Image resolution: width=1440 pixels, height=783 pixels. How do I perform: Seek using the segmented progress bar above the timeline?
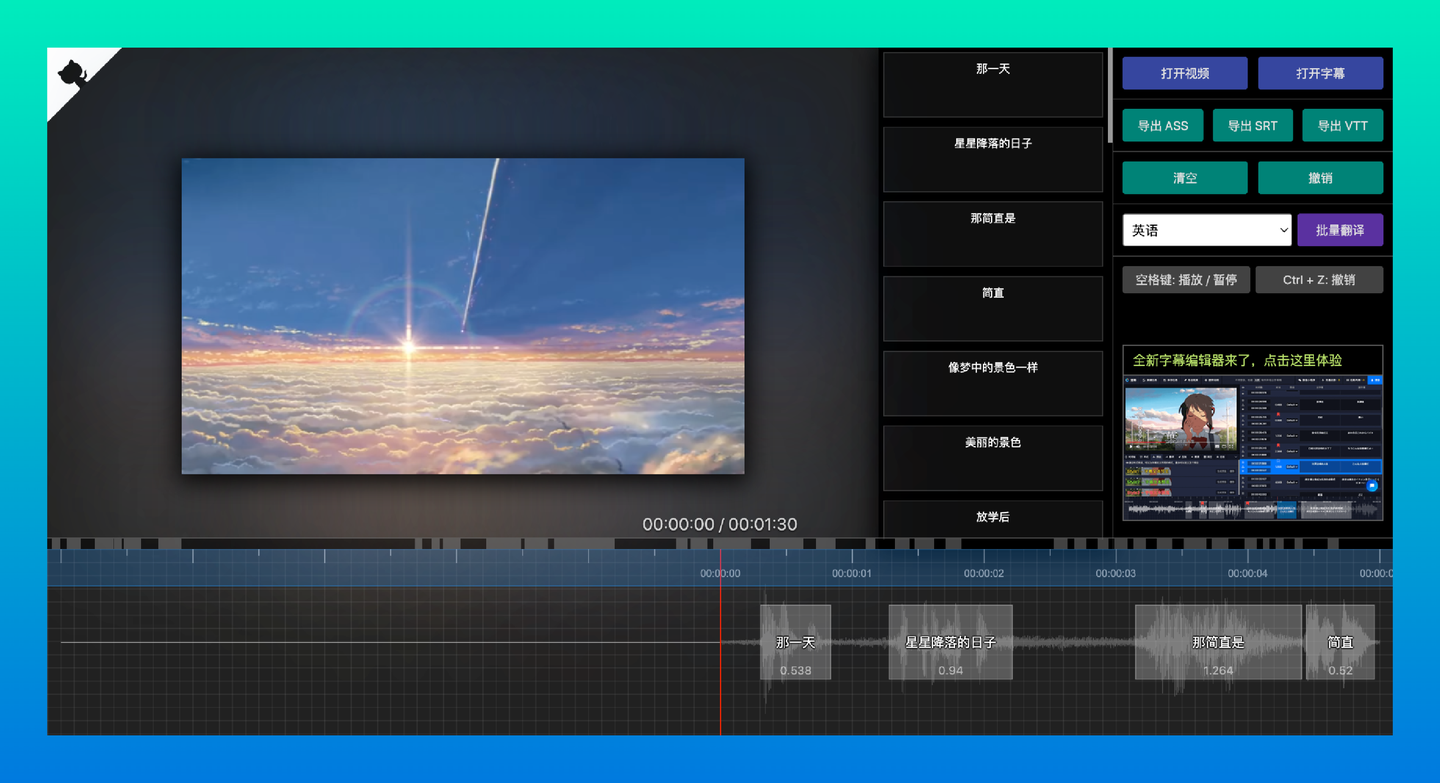pos(720,544)
